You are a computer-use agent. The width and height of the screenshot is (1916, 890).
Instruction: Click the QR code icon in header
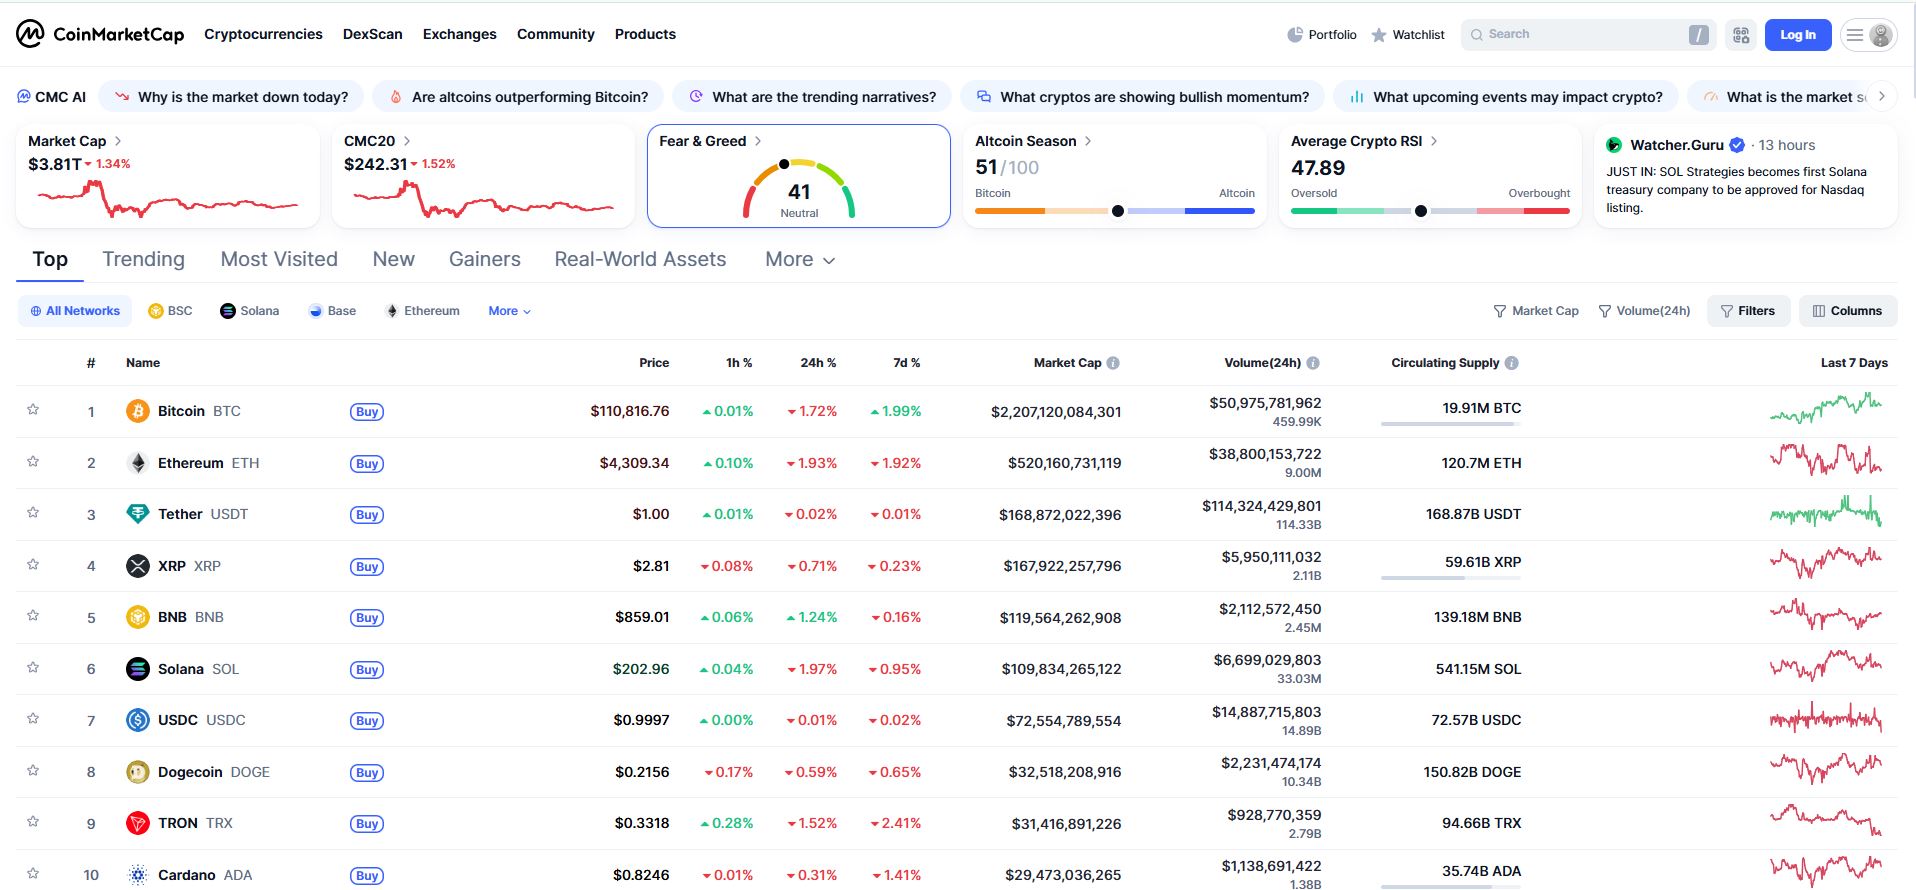[1741, 35]
